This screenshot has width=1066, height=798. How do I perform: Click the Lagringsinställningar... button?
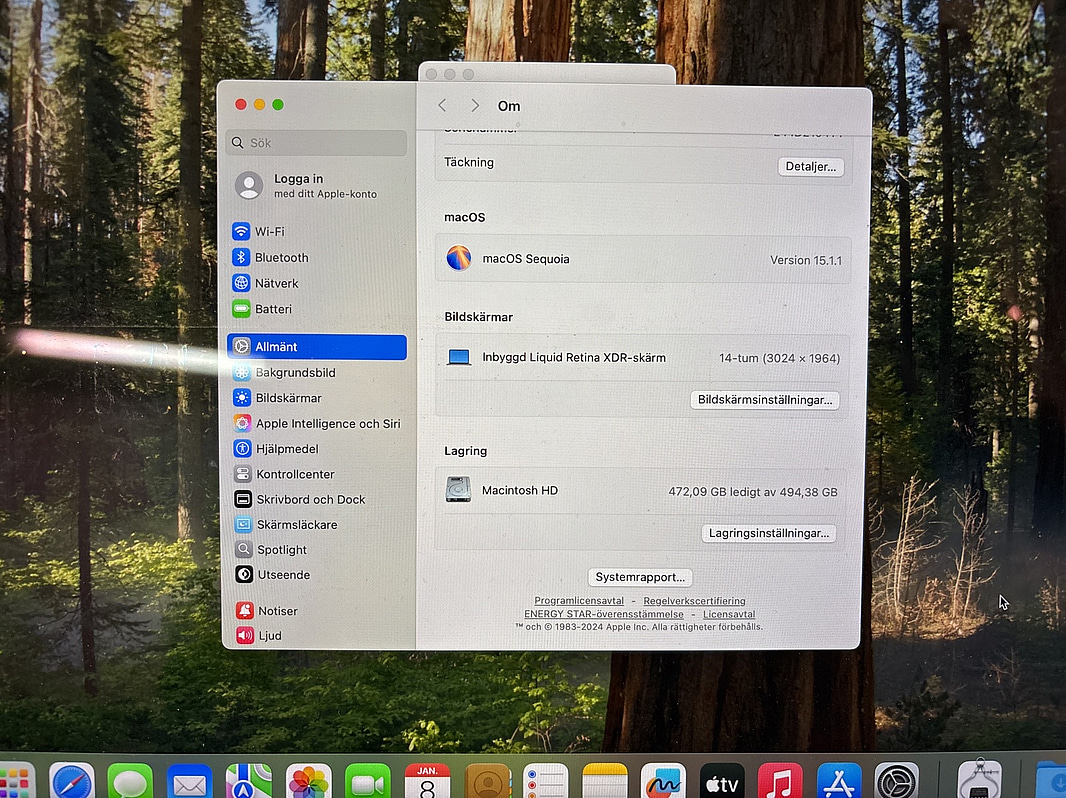768,533
